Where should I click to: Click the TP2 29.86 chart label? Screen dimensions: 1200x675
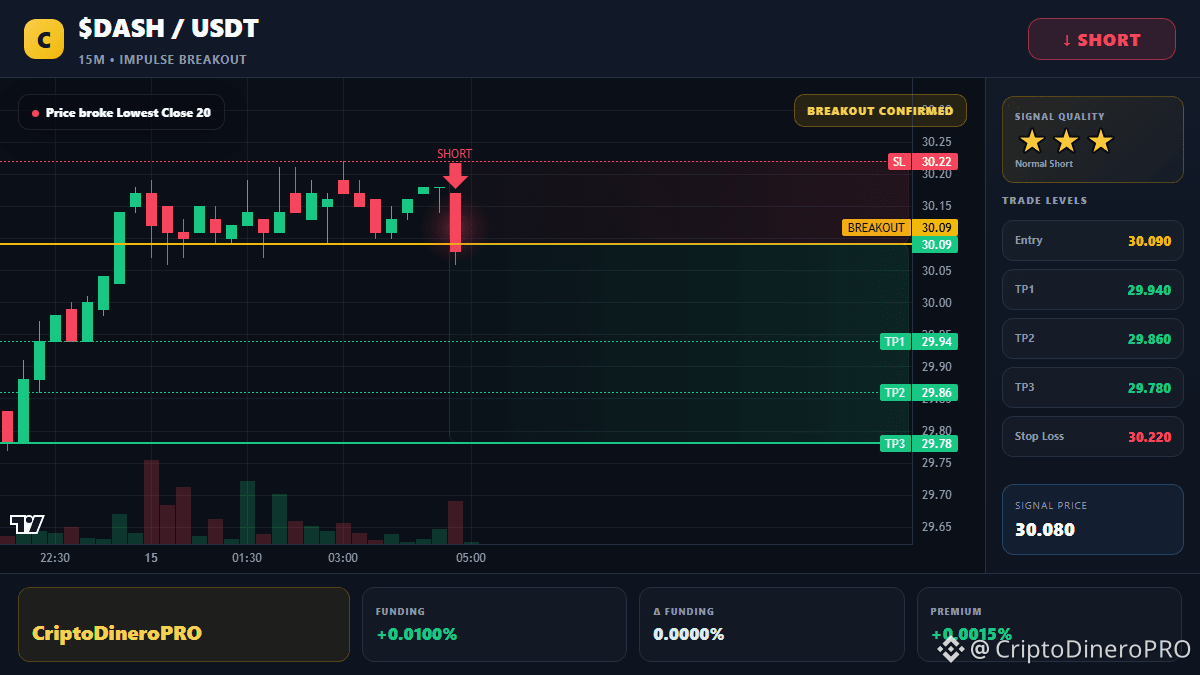click(x=918, y=393)
